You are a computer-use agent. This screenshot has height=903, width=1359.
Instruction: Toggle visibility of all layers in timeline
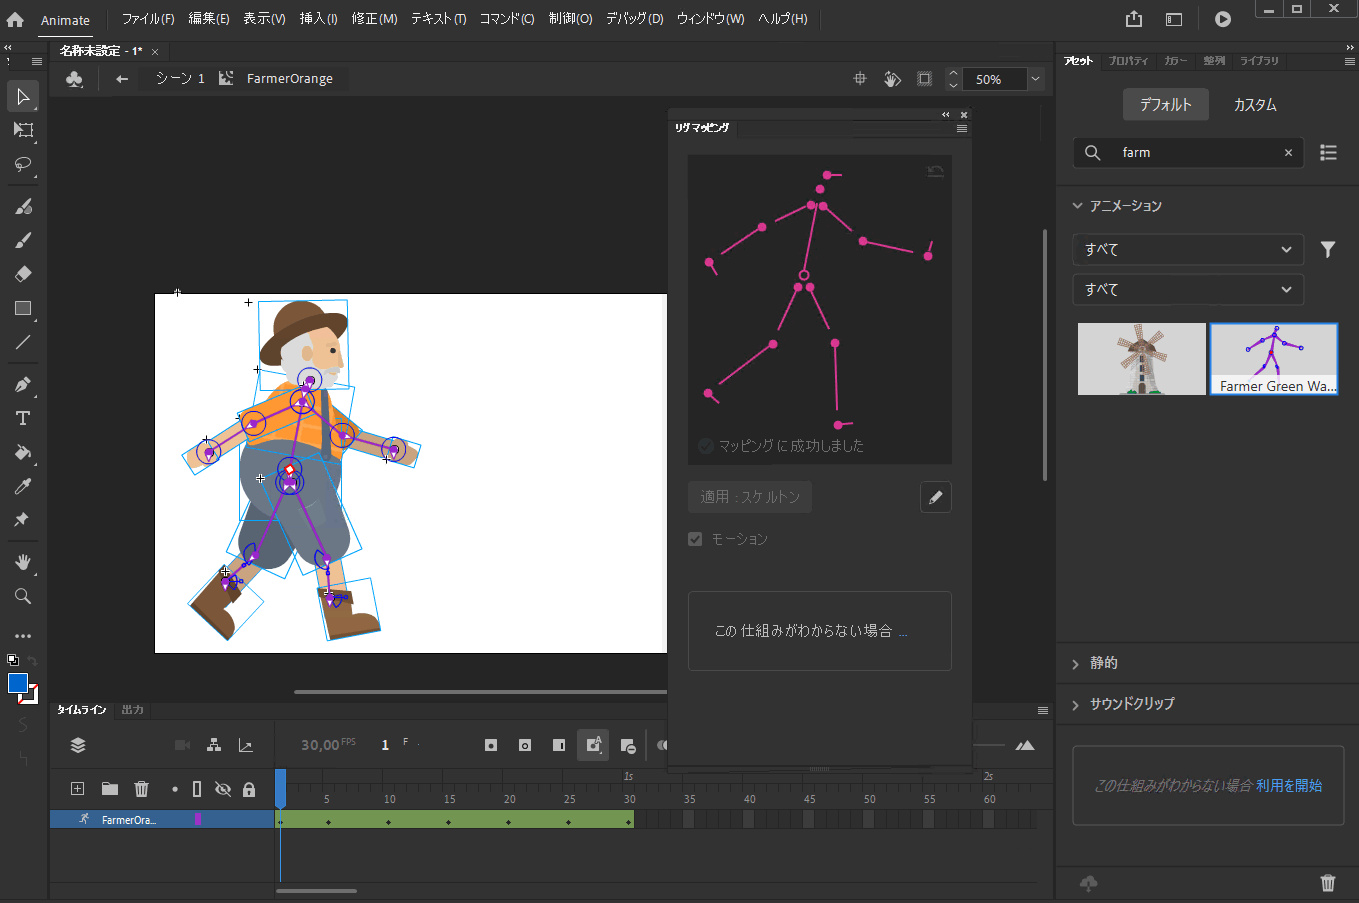coord(223,789)
